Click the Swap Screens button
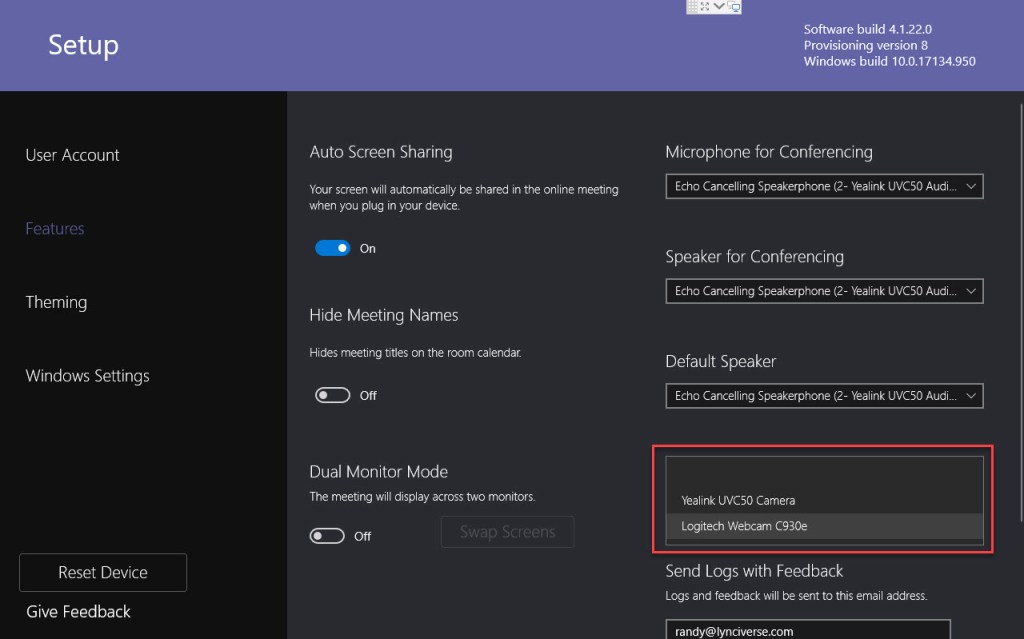This screenshot has height=639, width=1024. [507, 531]
